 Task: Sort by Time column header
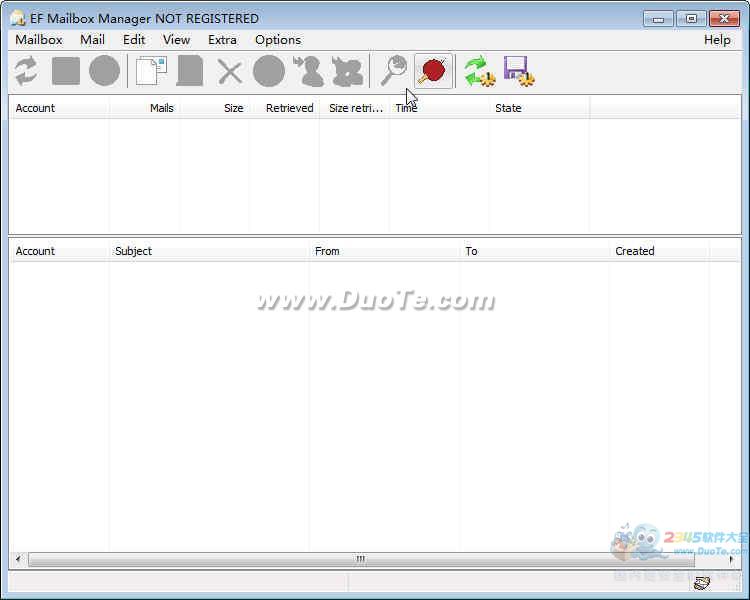point(439,108)
